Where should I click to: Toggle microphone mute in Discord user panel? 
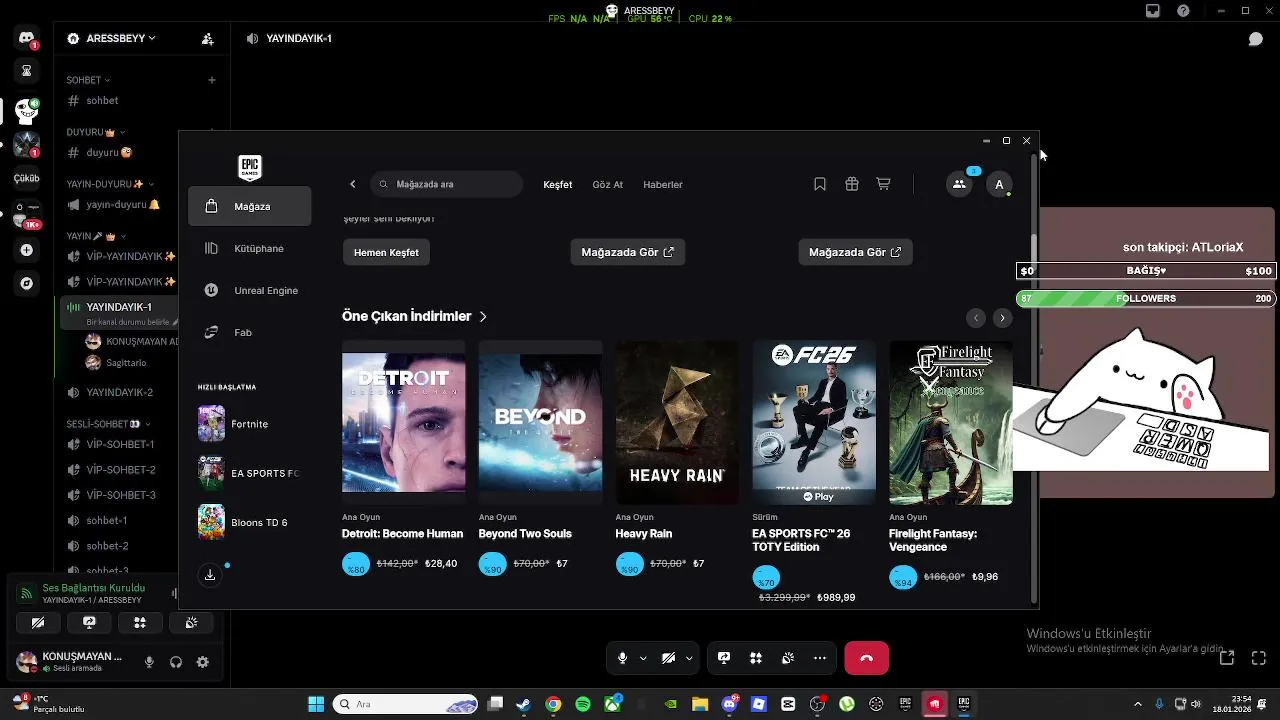149,662
